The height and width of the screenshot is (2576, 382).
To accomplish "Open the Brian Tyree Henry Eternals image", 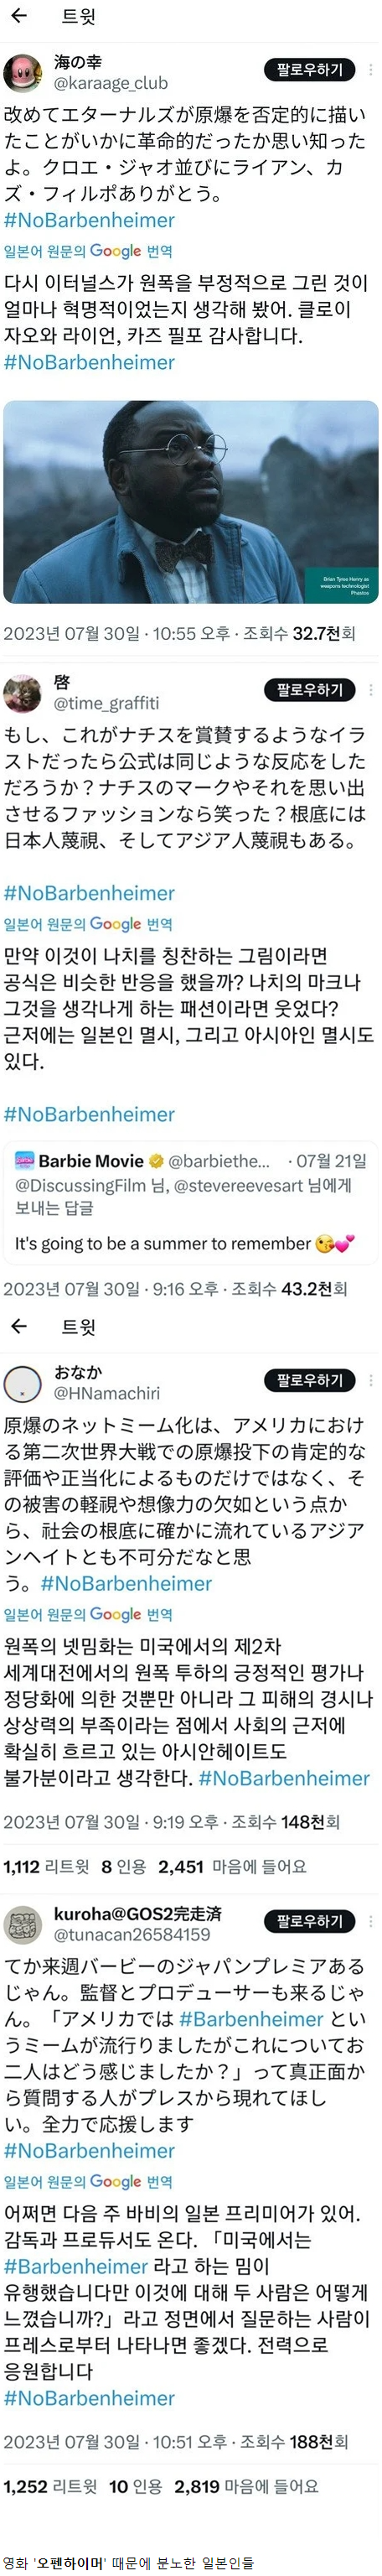I will 191,502.
